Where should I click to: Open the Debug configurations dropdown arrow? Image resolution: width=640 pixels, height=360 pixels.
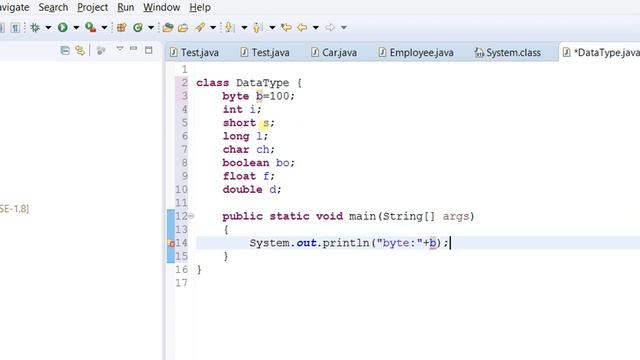[x=48, y=28]
